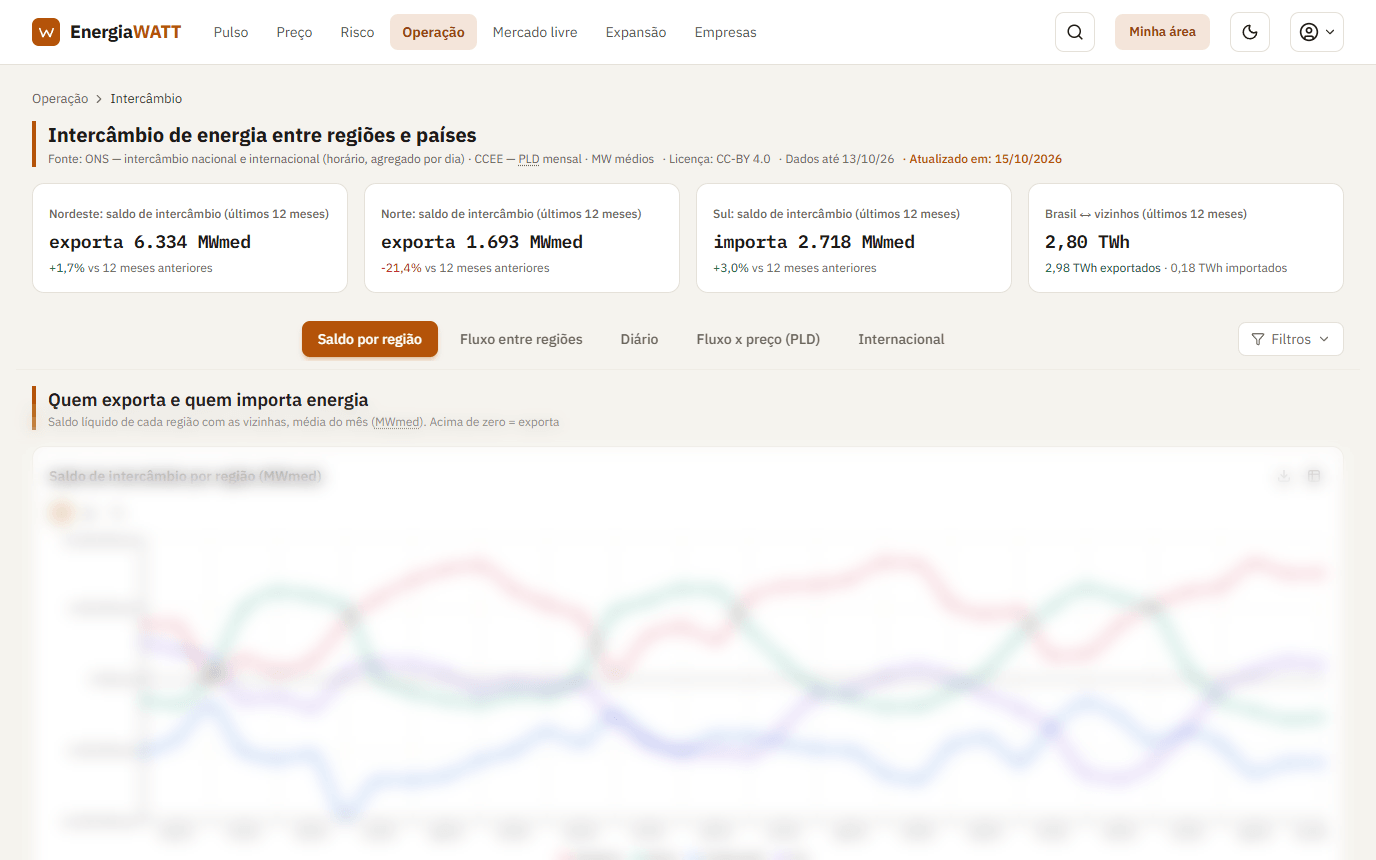
Task: Go to Pulso menu item
Action: 231,32
